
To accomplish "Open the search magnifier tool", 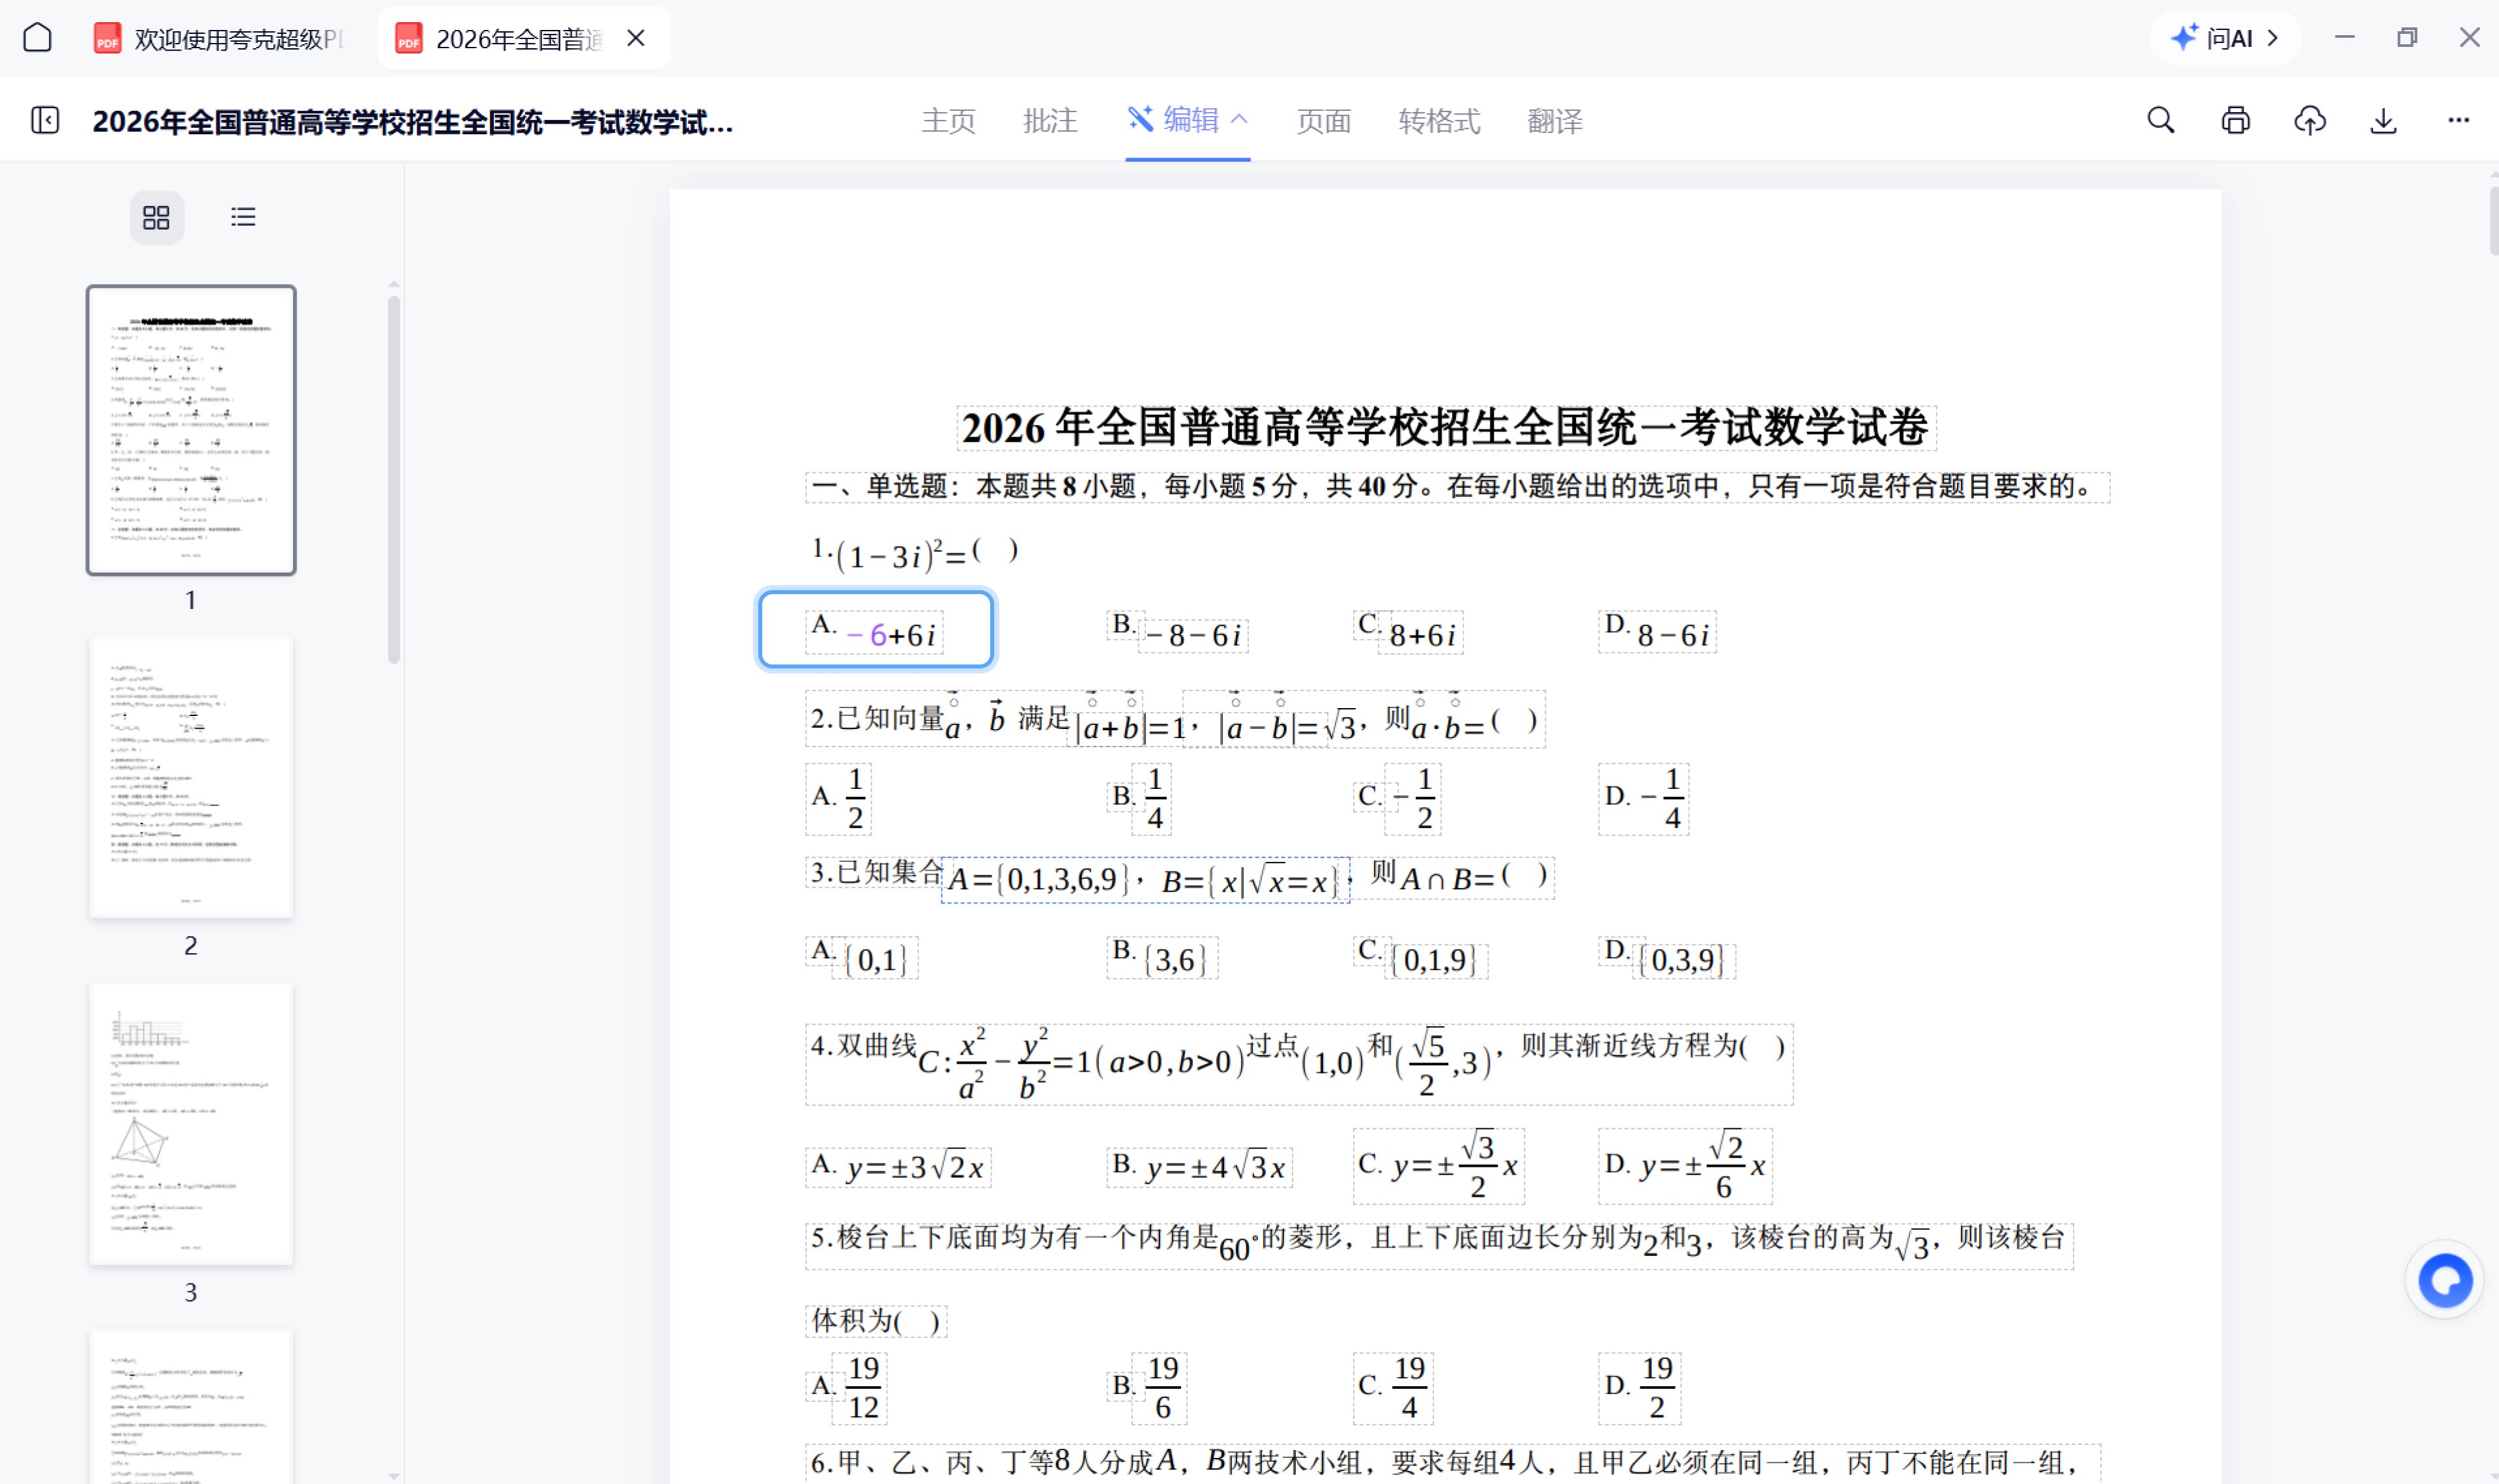I will pyautogui.click(x=2160, y=120).
